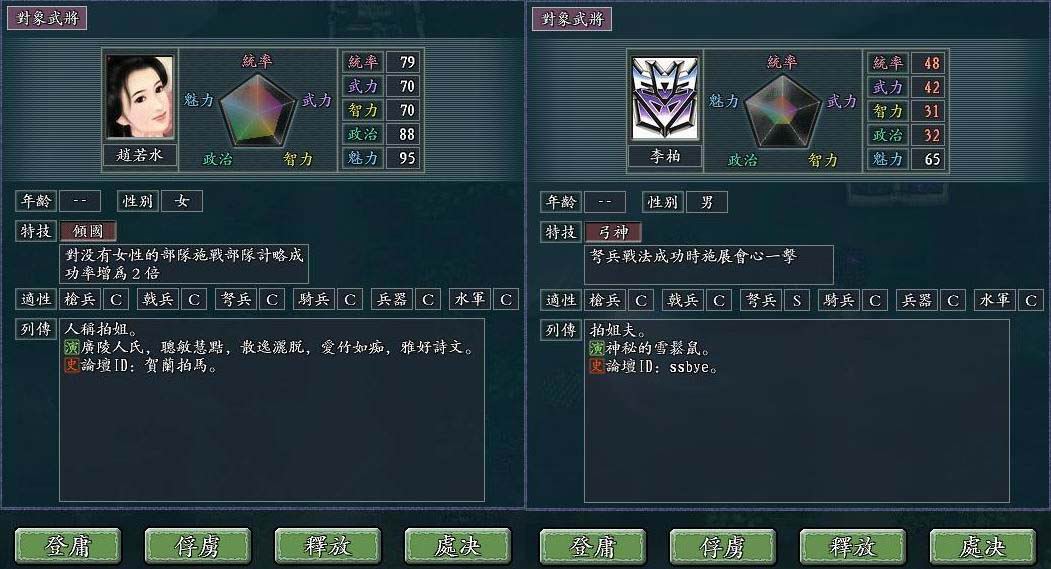
Task: Select the 傾國 special skill tag
Action: tap(88, 231)
